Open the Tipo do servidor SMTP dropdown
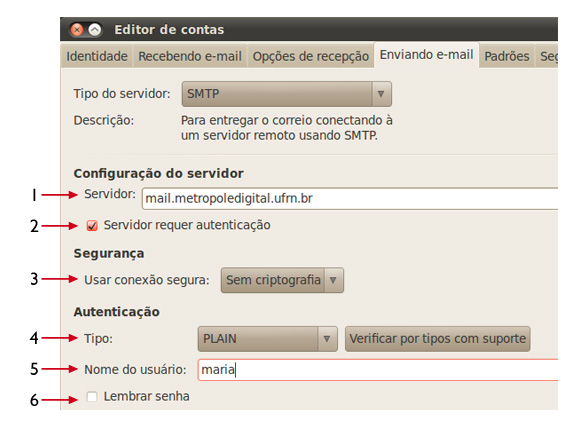 (287, 94)
